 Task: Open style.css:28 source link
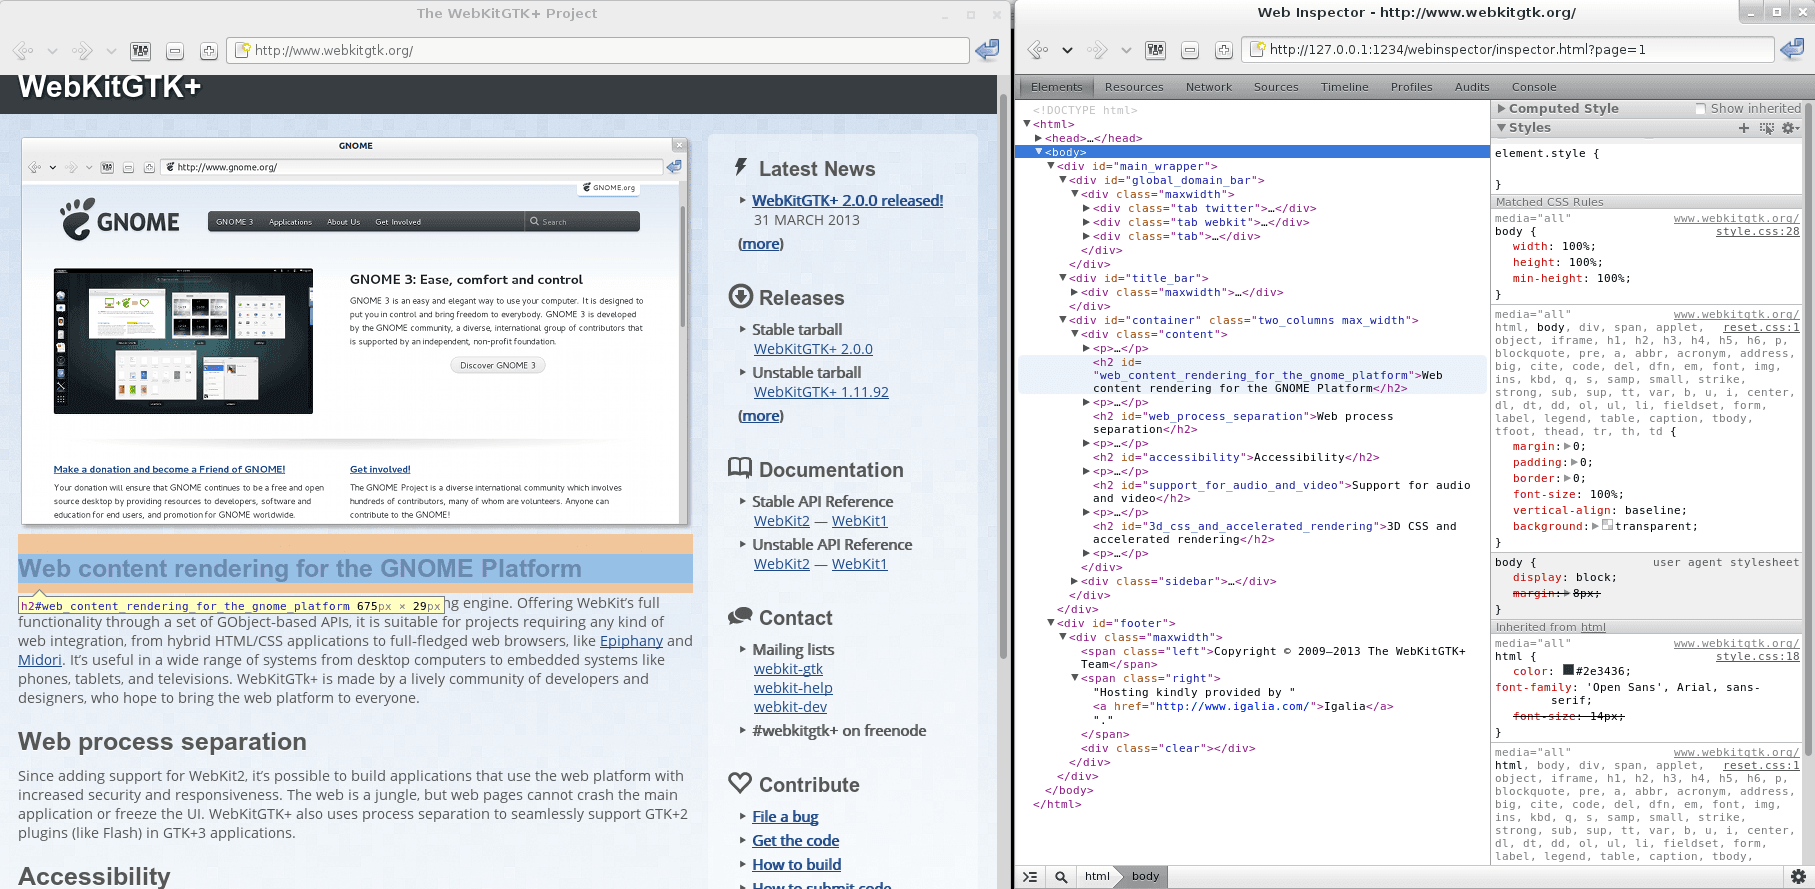(1757, 231)
